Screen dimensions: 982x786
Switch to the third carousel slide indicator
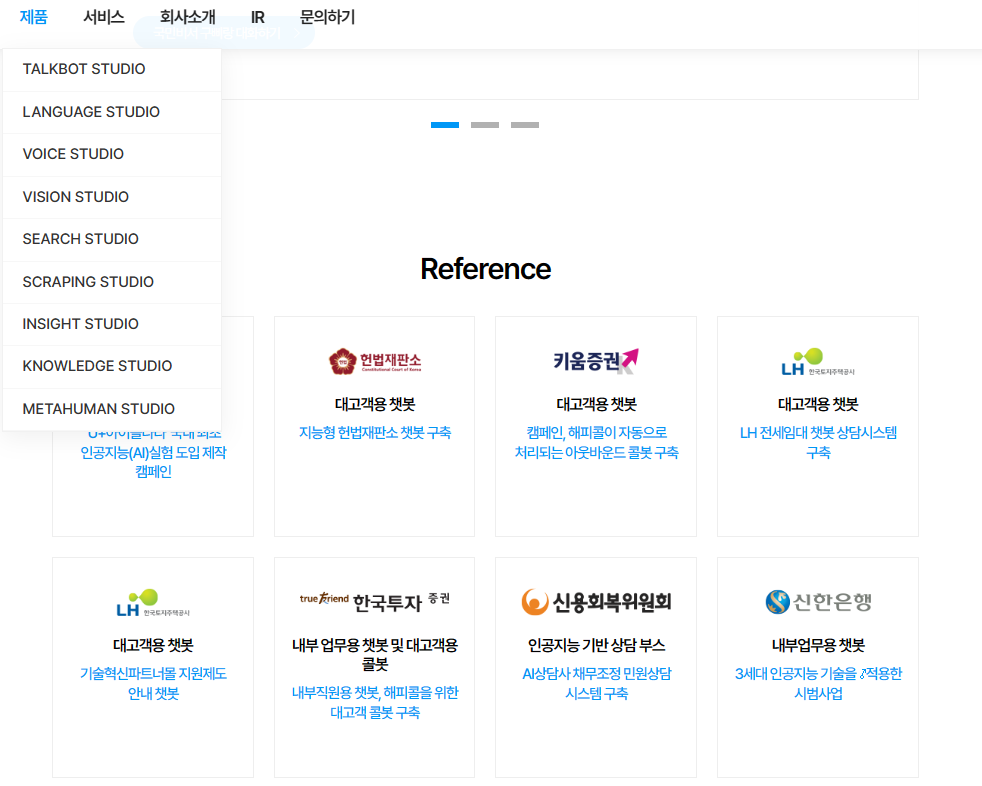pos(525,125)
